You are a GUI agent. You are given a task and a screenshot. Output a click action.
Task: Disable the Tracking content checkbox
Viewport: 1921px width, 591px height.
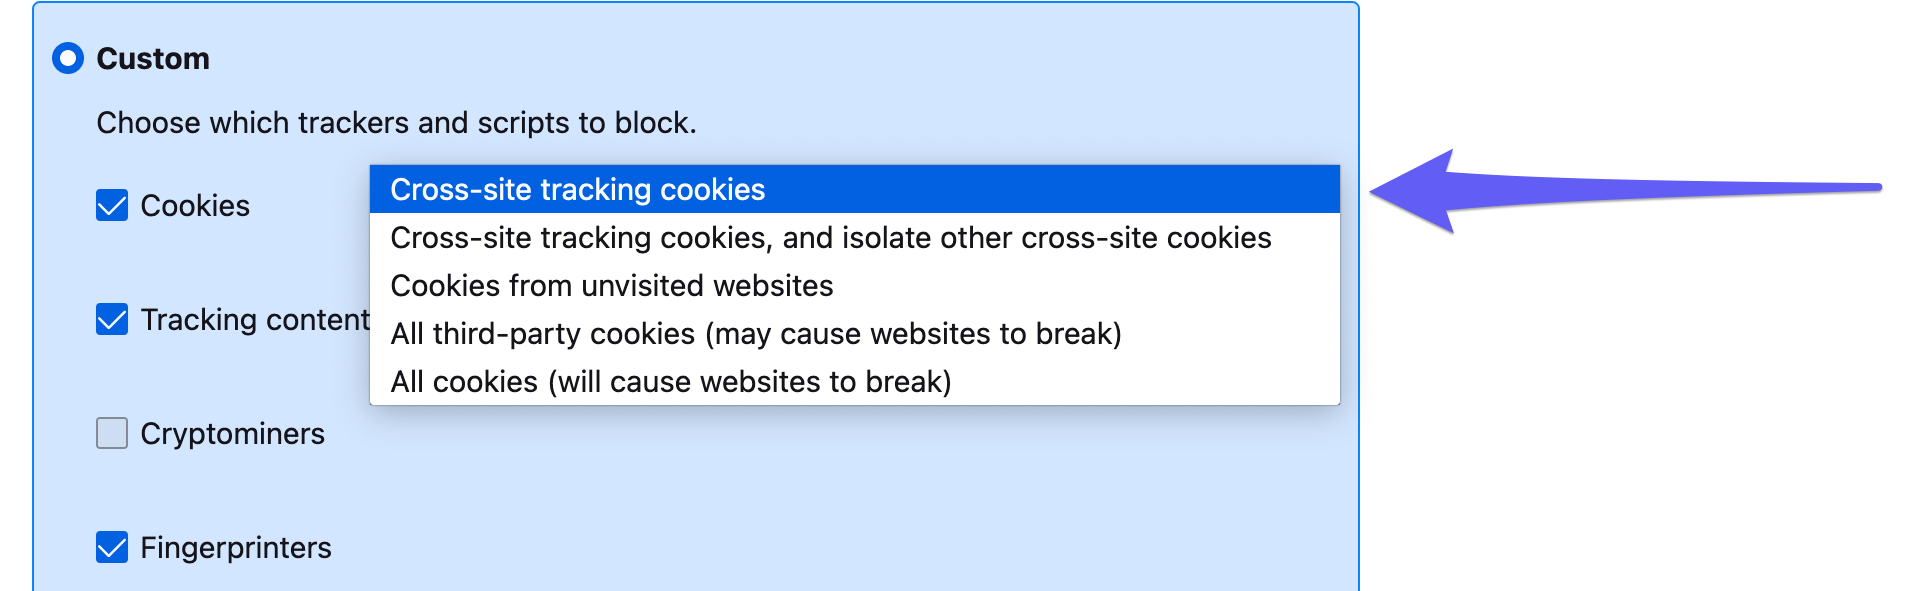point(112,320)
